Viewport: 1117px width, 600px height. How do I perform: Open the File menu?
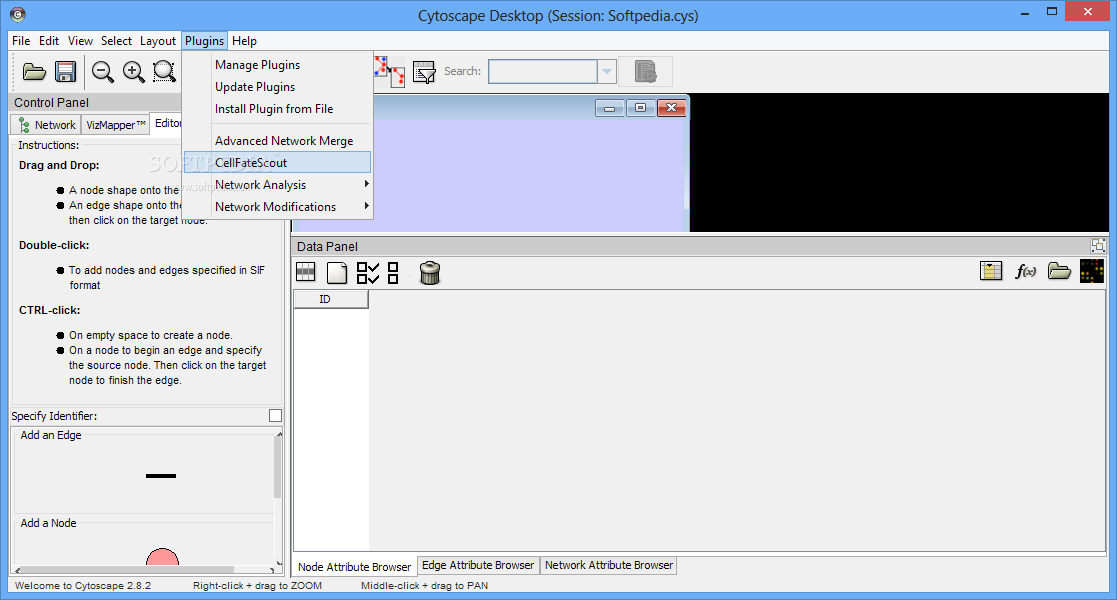[21, 41]
